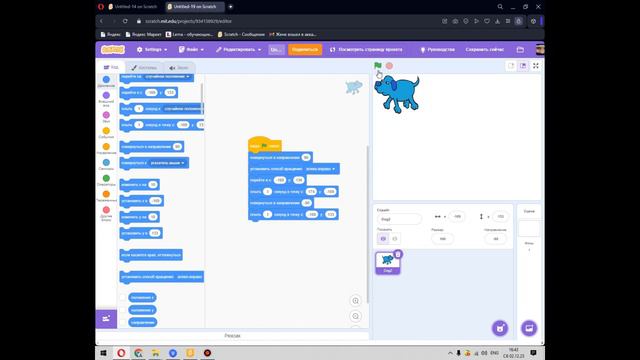This screenshot has height=360, width=640.
Task: Tick the checkbox next to direction reporter
Action: [x=123, y=322]
